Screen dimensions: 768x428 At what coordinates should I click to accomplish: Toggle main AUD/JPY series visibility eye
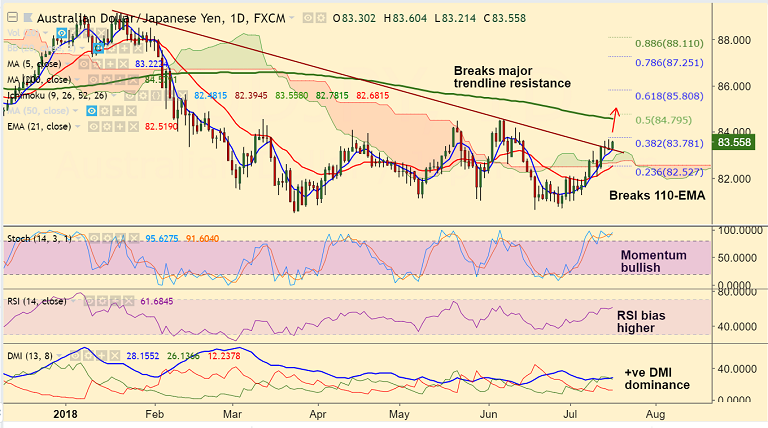[308, 19]
